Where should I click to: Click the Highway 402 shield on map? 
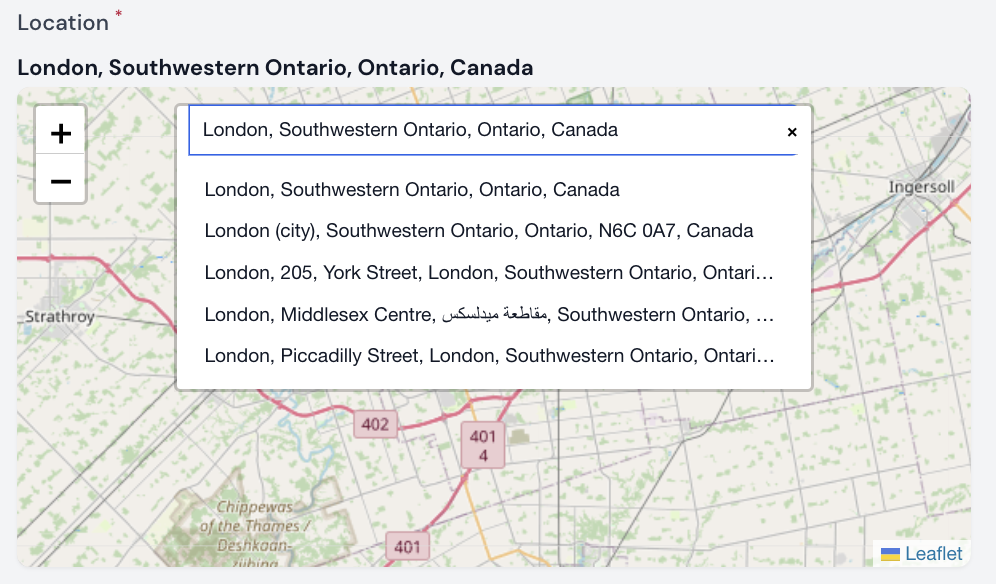click(375, 424)
